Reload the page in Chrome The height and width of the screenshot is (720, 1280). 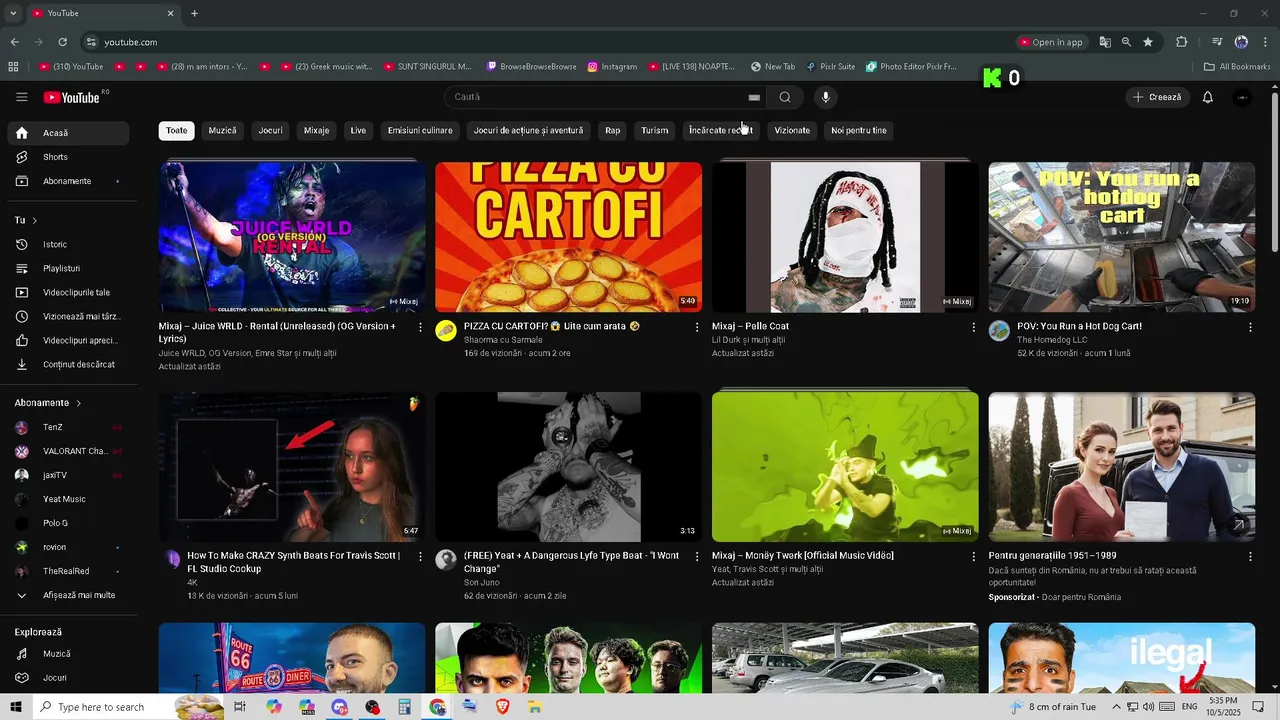[x=62, y=42]
